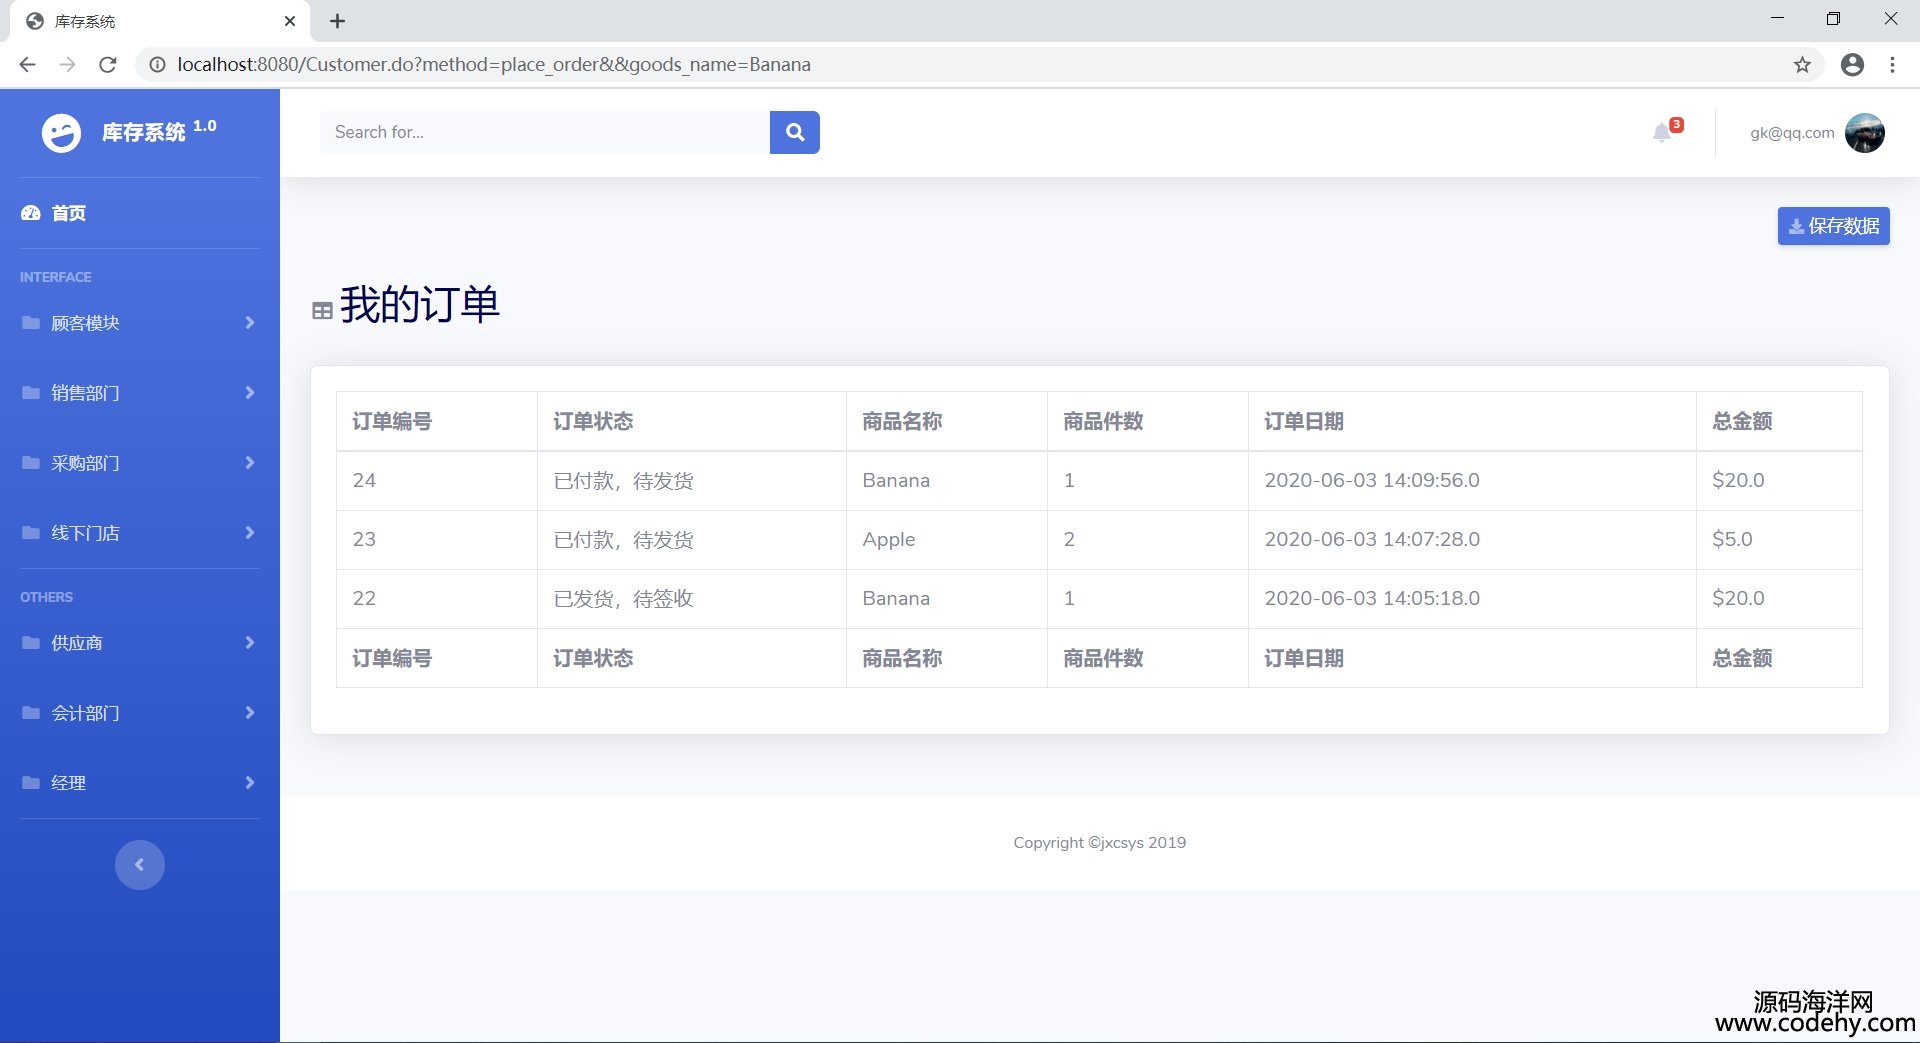This screenshot has width=1920, height=1043.
Task: Click the user avatar profile picture
Action: [1864, 133]
